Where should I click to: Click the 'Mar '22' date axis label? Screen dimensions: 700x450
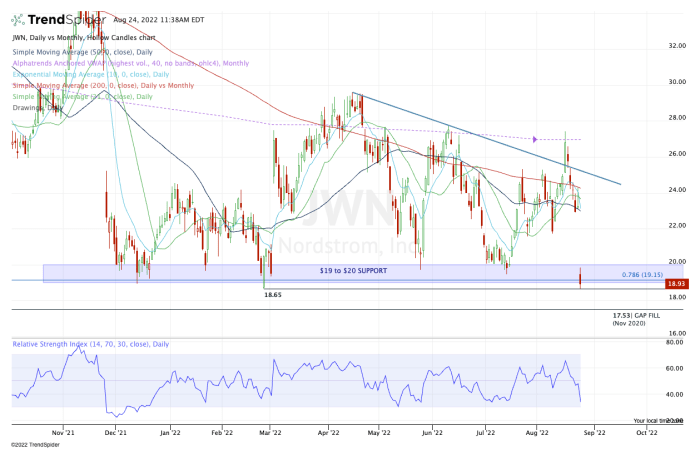click(x=270, y=433)
